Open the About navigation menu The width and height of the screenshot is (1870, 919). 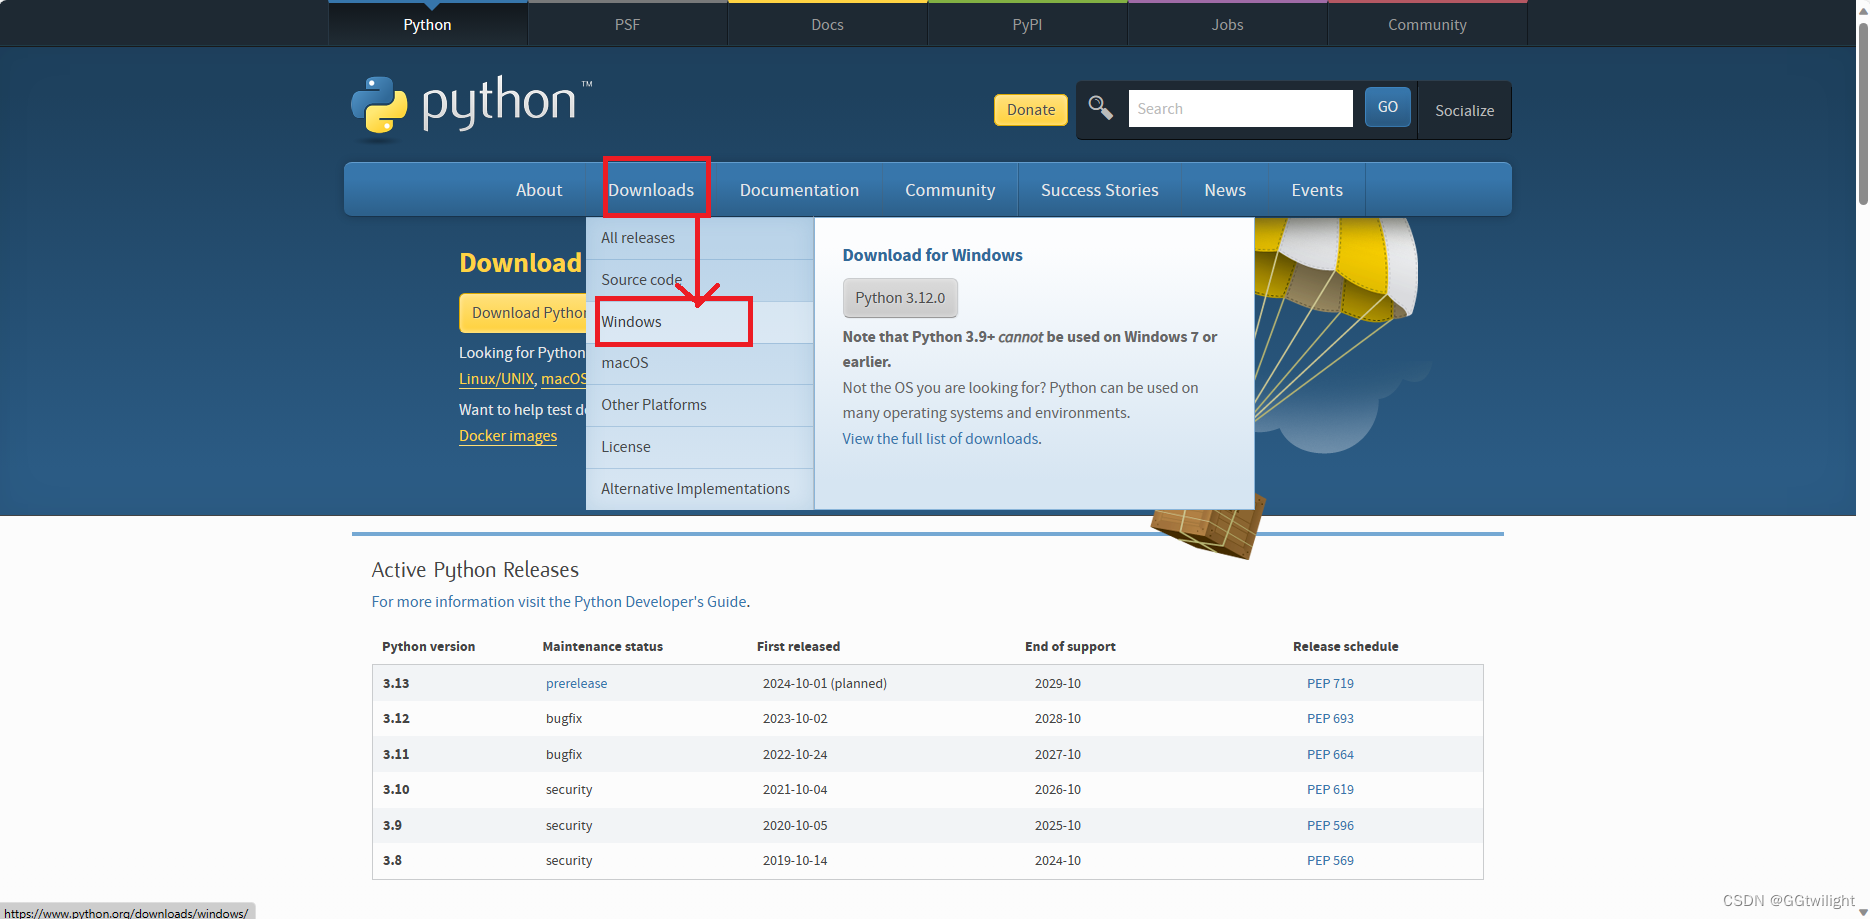[x=539, y=190]
